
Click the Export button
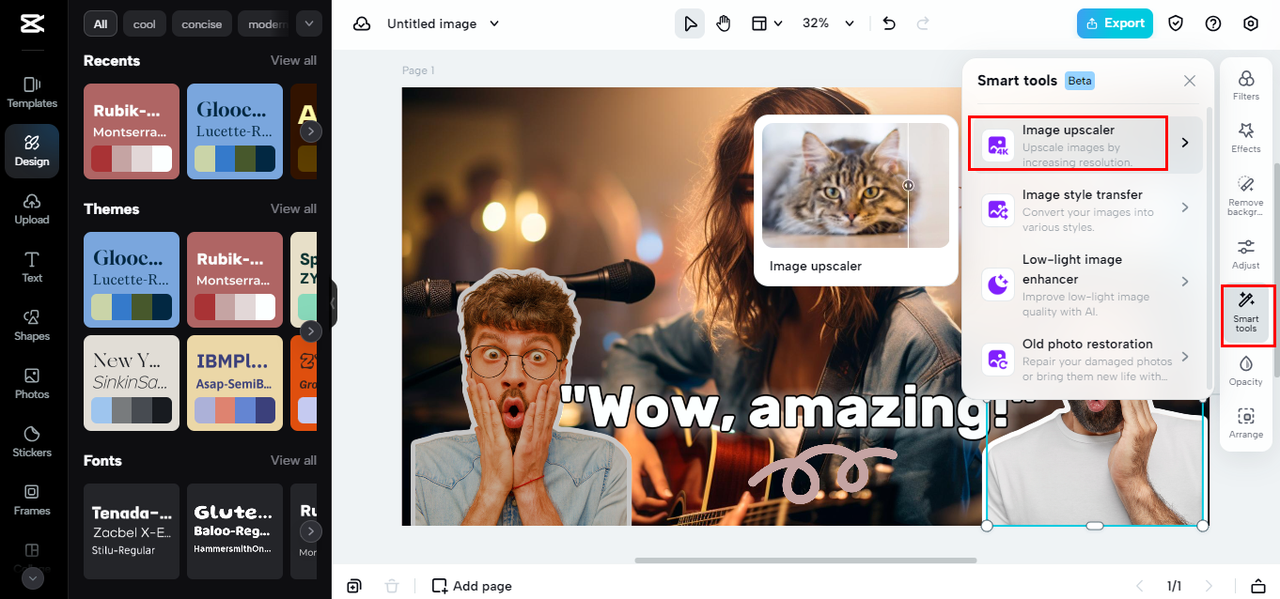click(1115, 24)
